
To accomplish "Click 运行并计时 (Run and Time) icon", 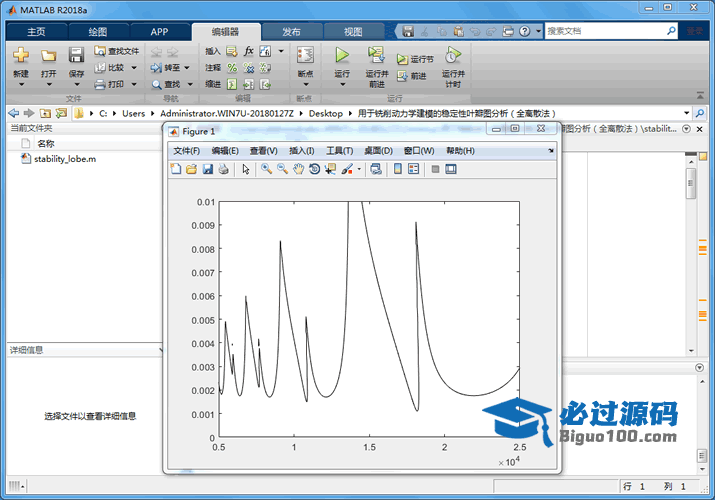I will click(453, 55).
